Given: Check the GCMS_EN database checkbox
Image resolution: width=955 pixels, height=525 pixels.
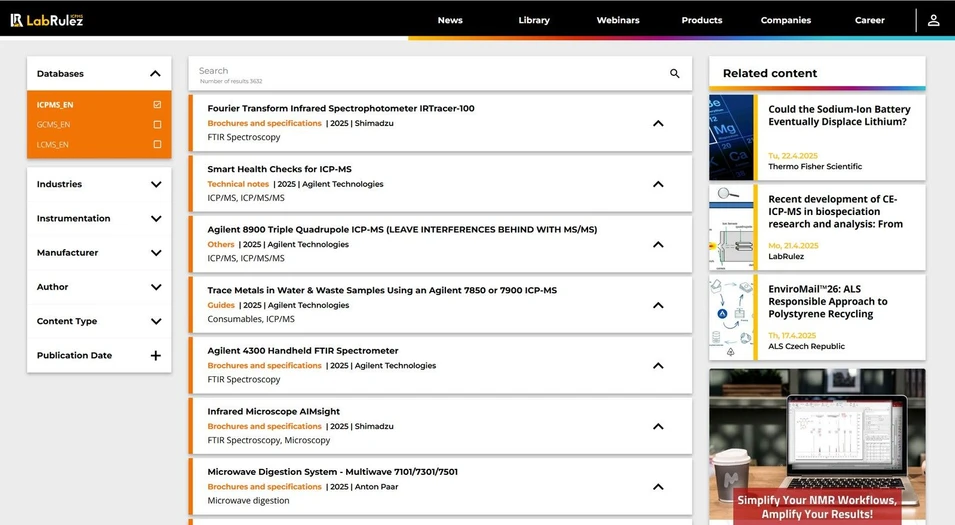Looking at the screenshot, I should (157, 124).
